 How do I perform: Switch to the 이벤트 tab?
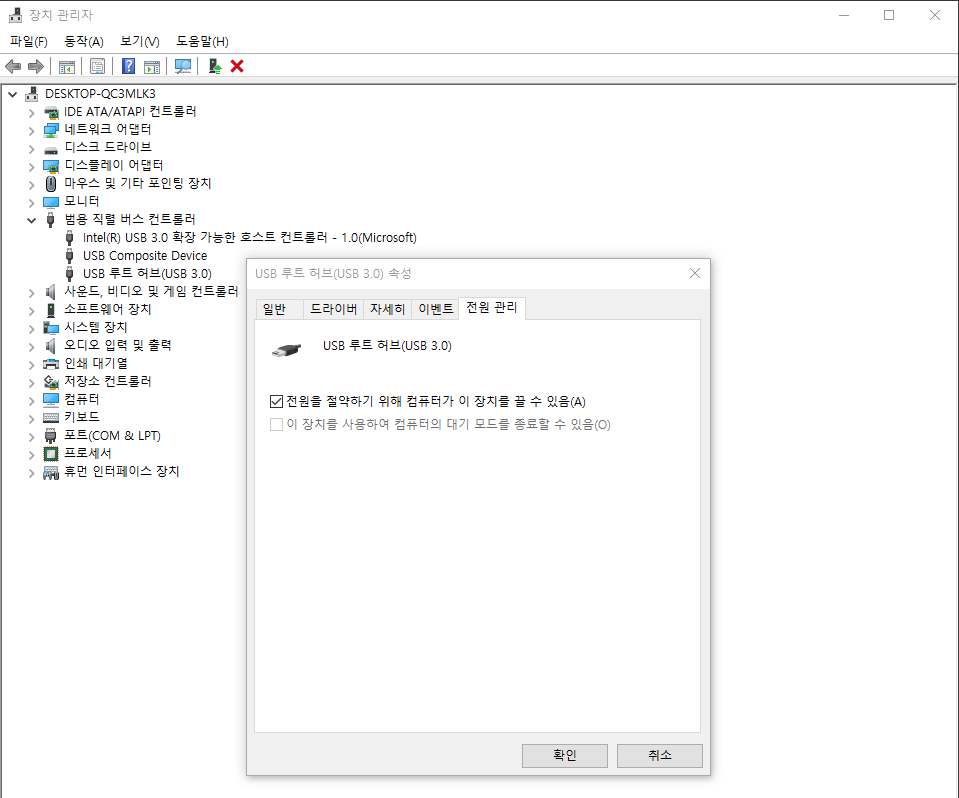[x=435, y=309]
